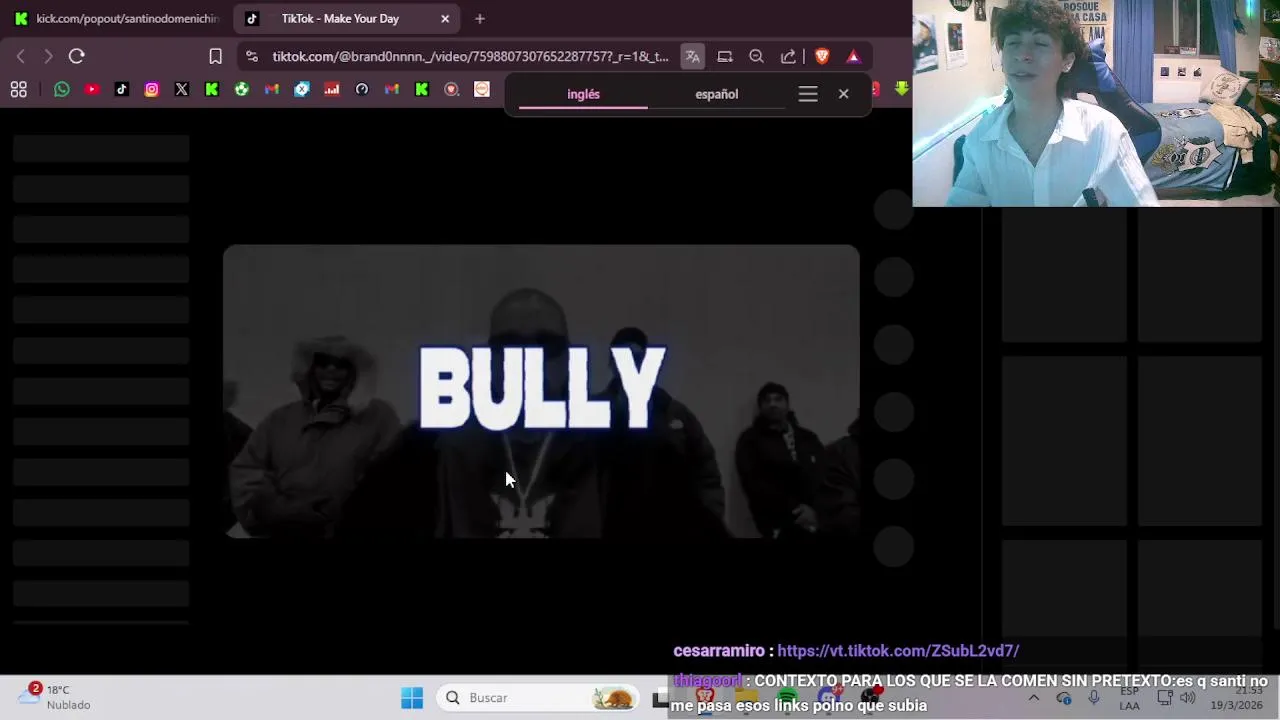
Task: Click the taskbar Buscar search box
Action: [x=539, y=698]
